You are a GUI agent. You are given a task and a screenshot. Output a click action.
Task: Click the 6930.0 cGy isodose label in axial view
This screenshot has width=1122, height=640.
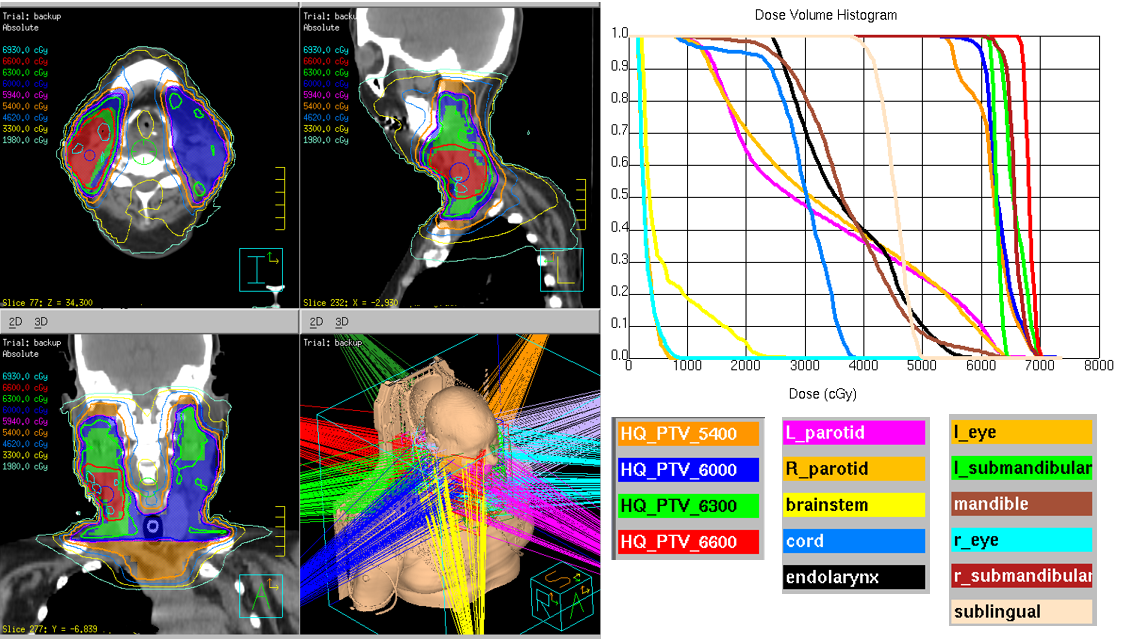tap(26, 48)
